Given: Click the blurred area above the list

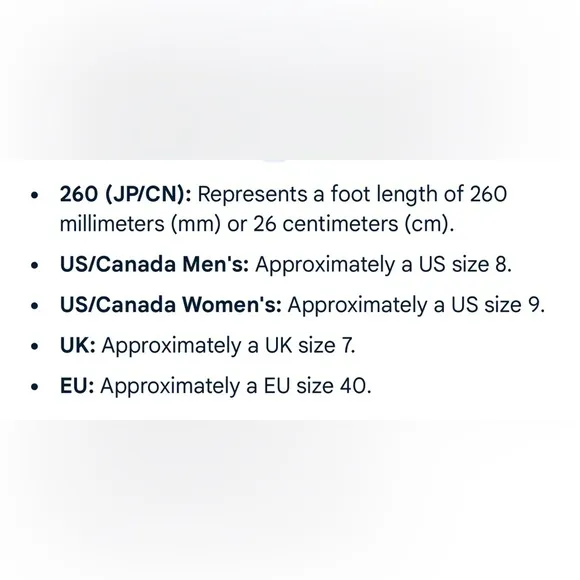Looking at the screenshot, I should 290,80.
